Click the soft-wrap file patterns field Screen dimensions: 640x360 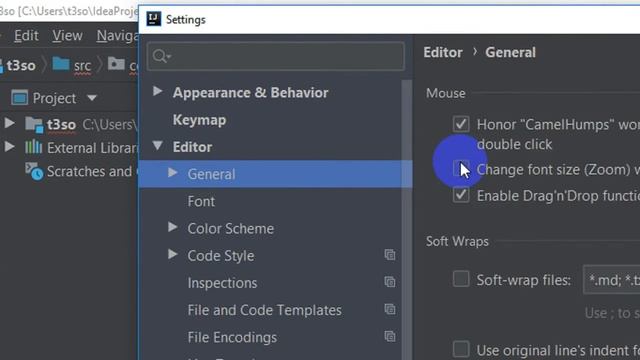click(611, 280)
